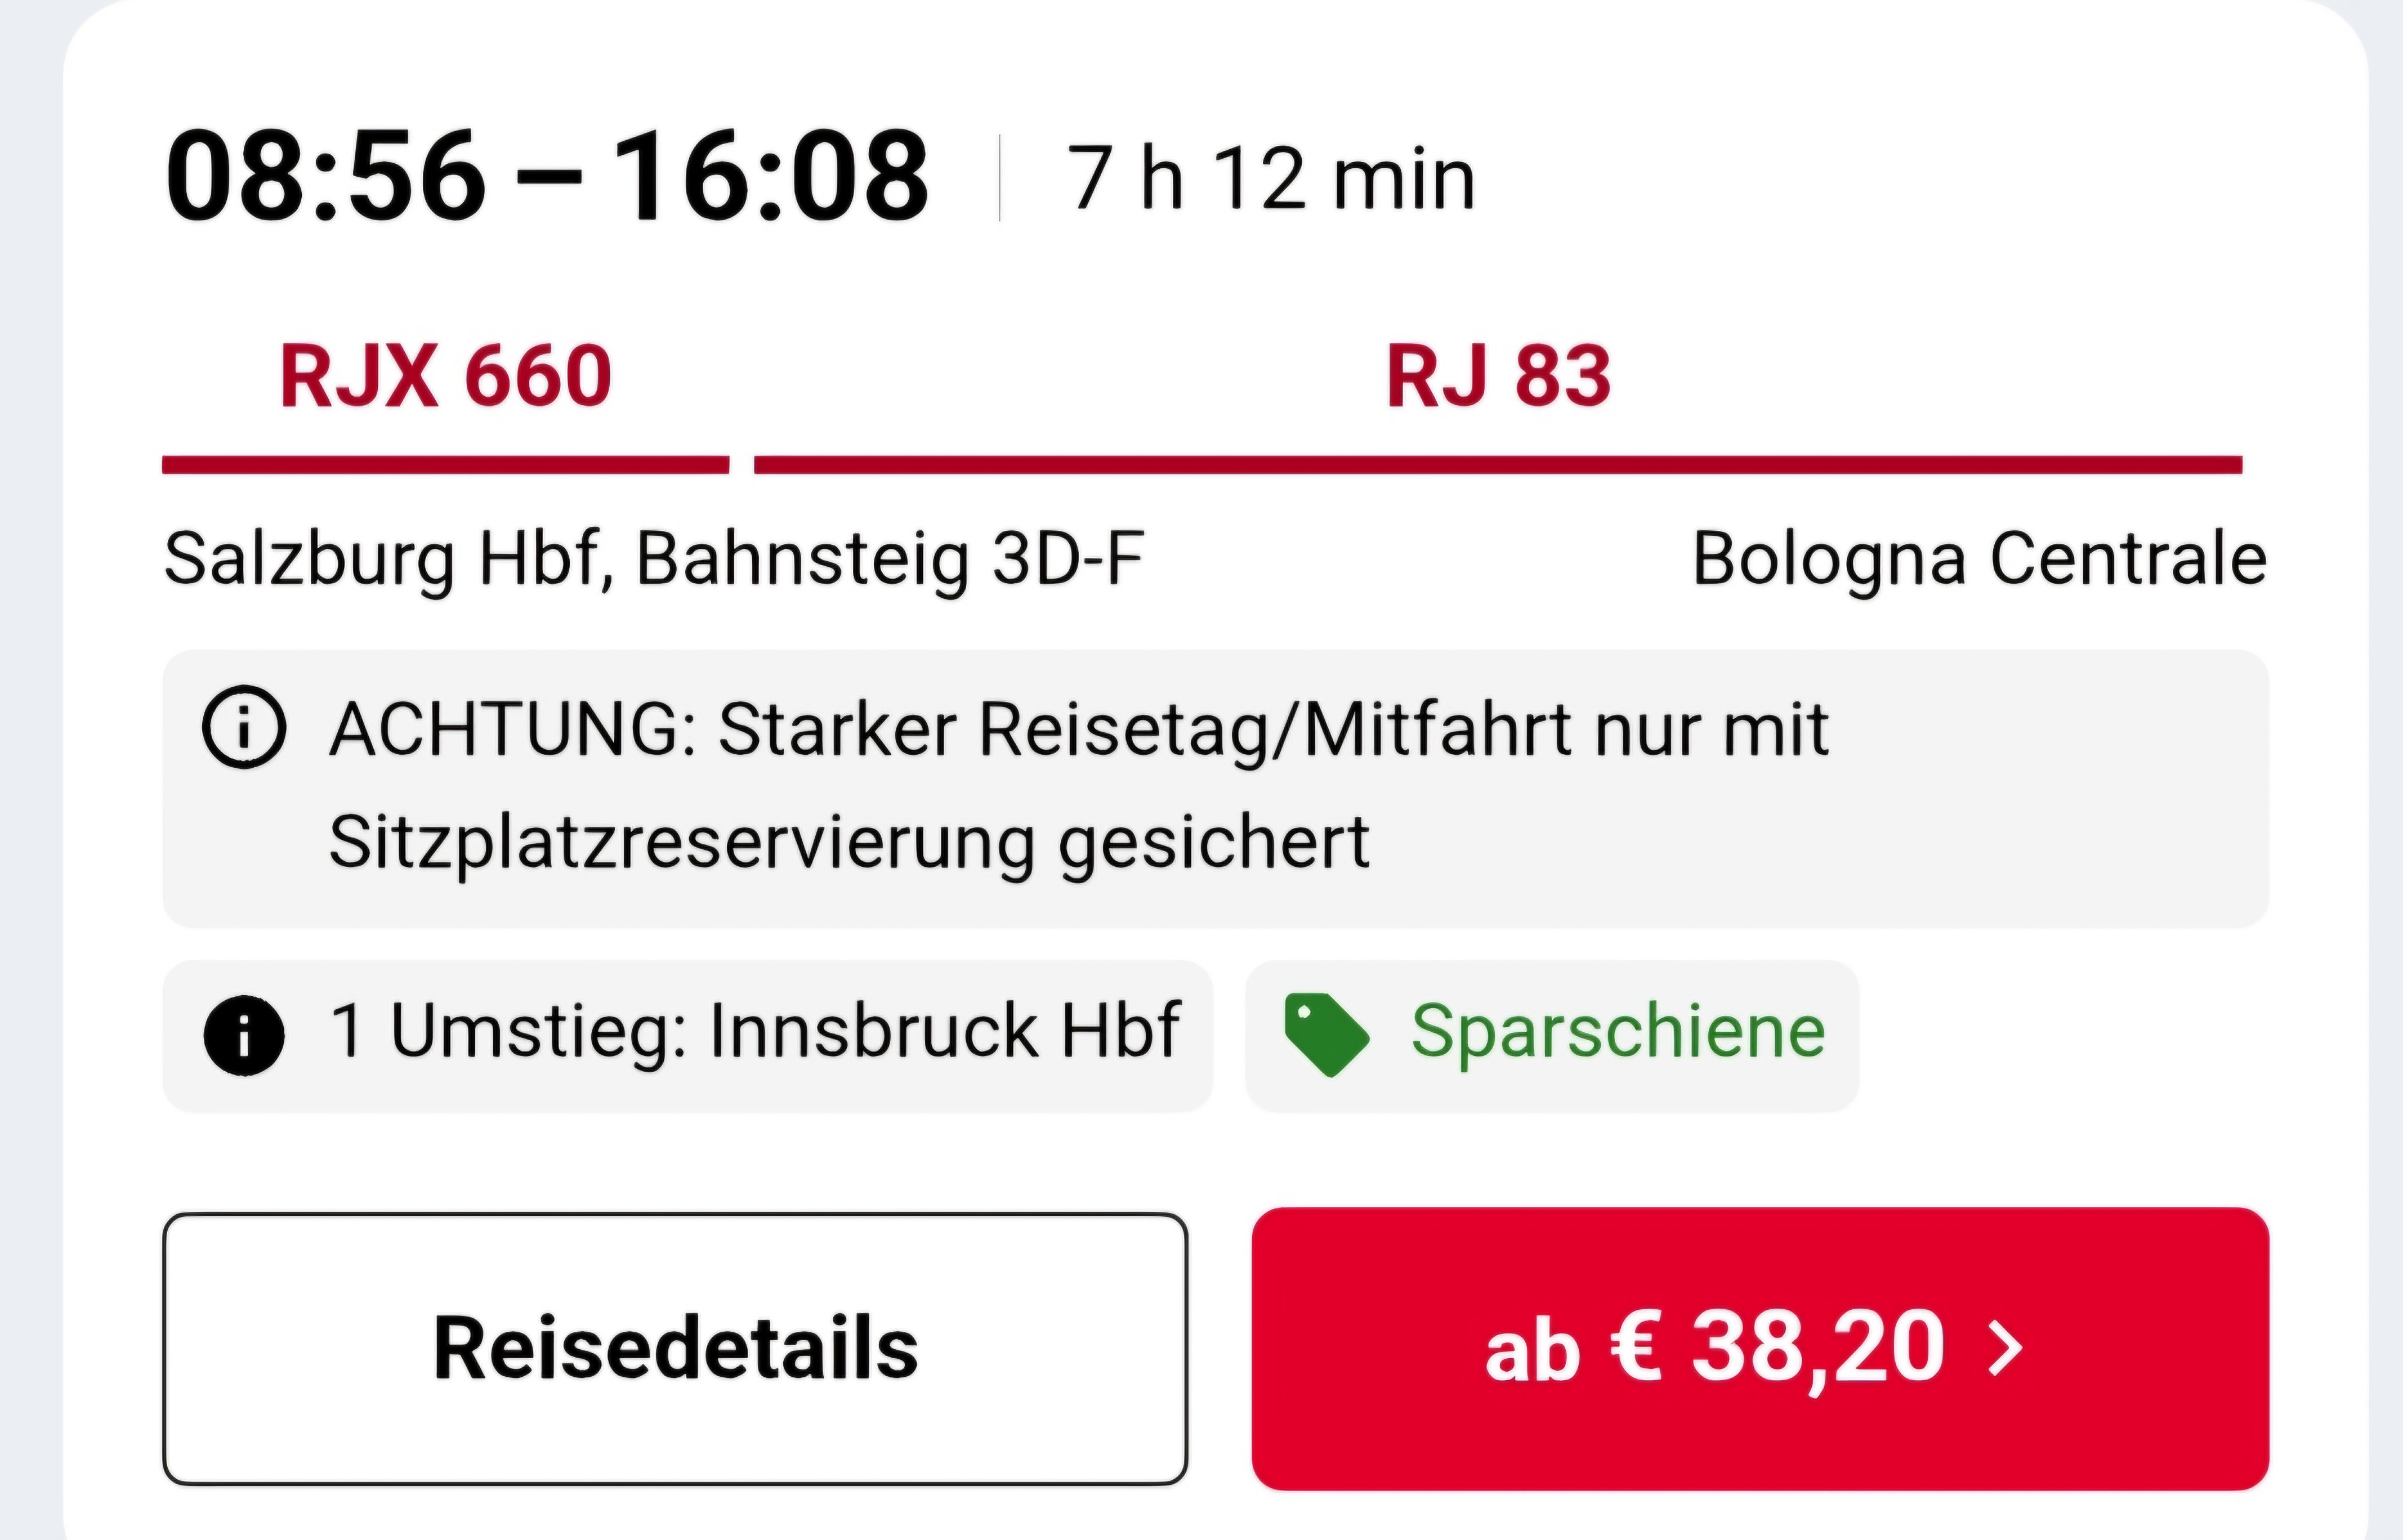Click the chevron arrow on the price button
This screenshot has height=1540, width=2403.
click(2005, 1348)
